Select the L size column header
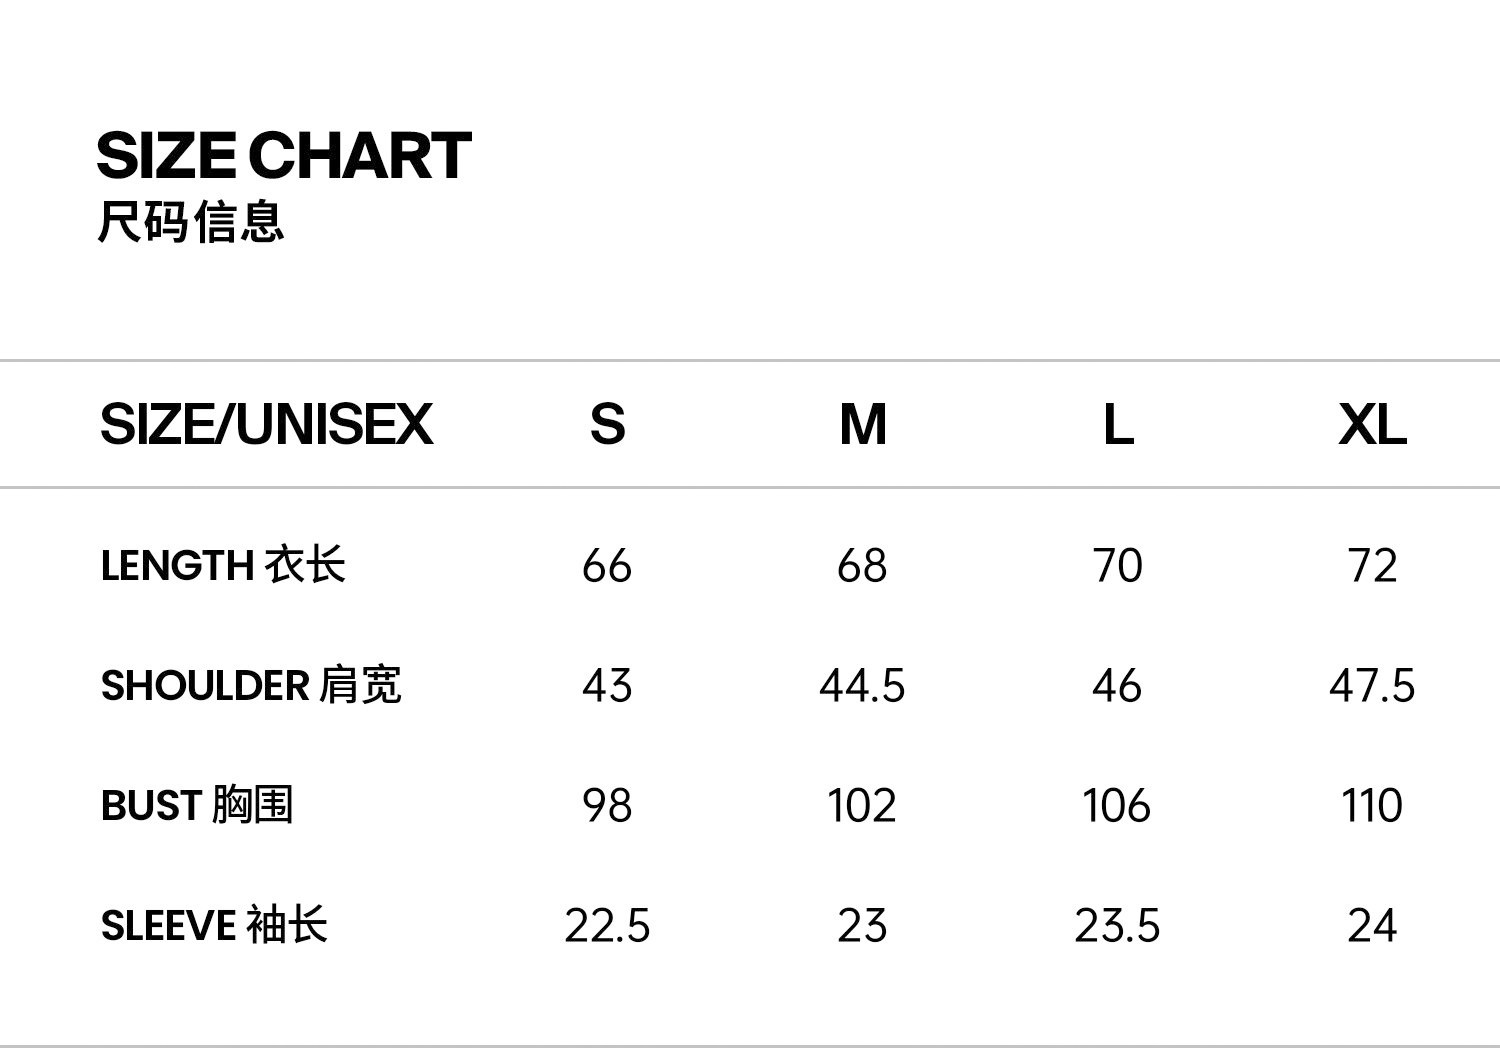The height and width of the screenshot is (1048, 1500). tap(1118, 424)
